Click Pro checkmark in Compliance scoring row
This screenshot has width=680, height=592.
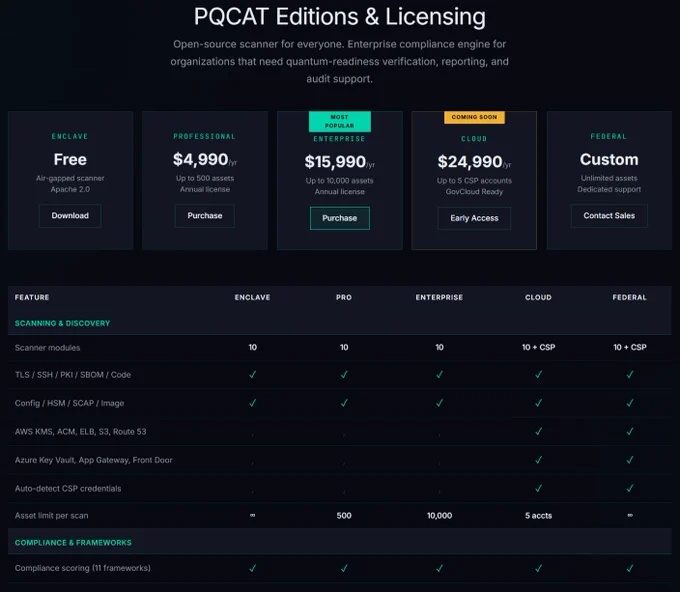[344, 568]
